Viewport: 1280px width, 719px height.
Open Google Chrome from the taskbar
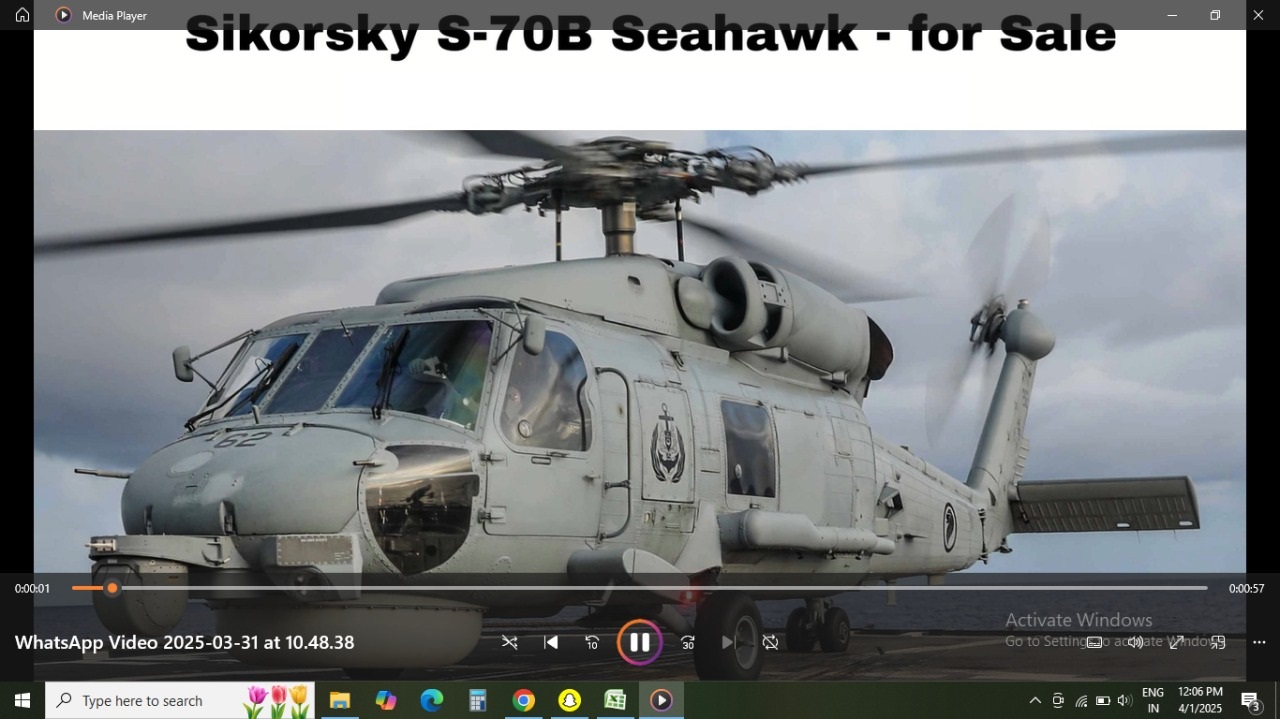(x=524, y=701)
